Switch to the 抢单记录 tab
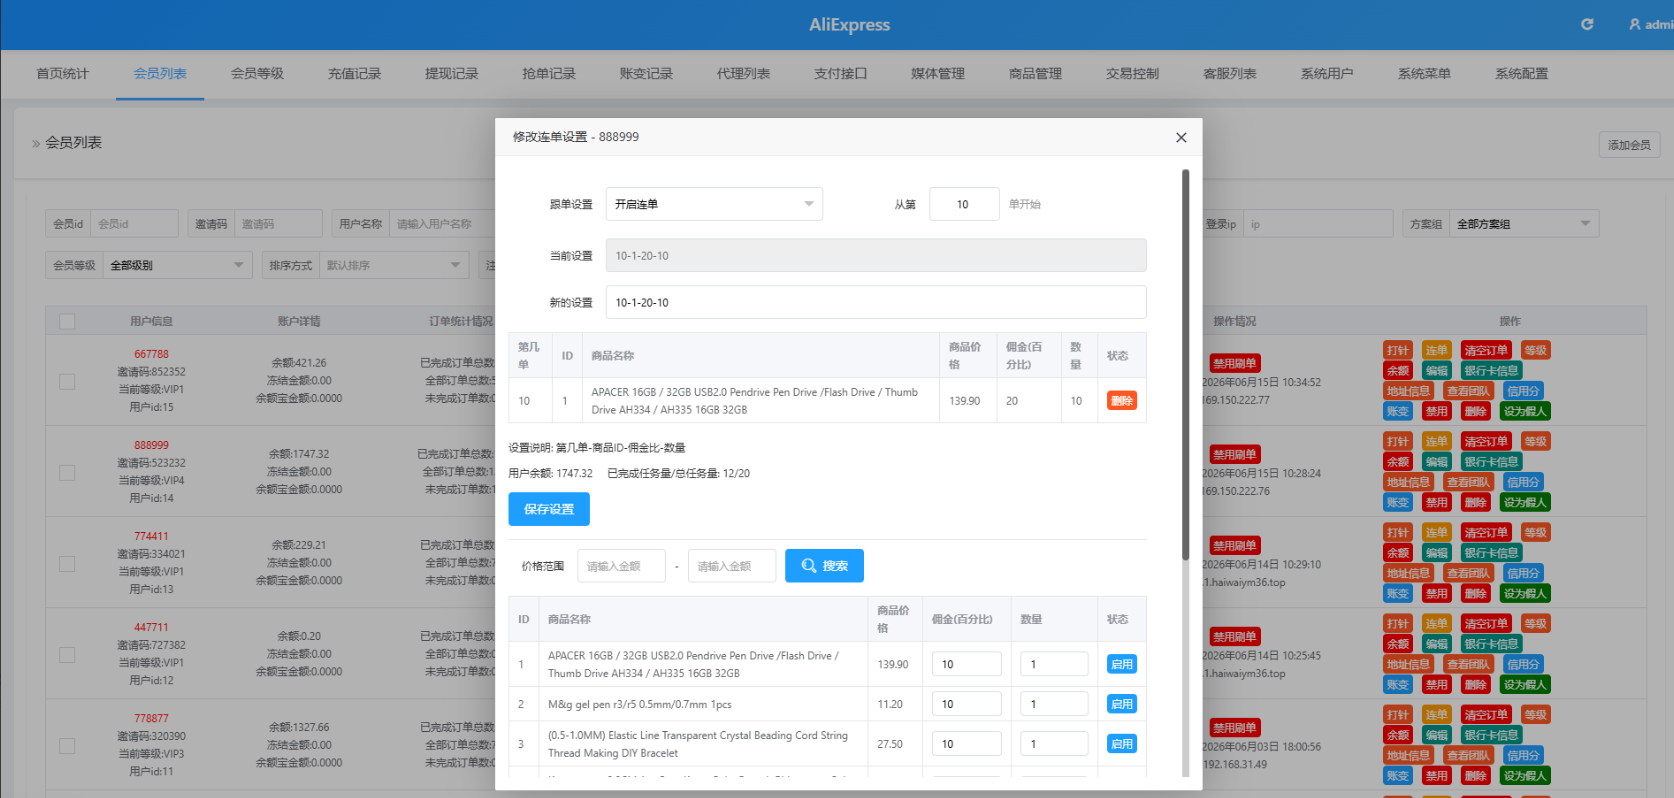The height and width of the screenshot is (798, 1674). tap(549, 74)
